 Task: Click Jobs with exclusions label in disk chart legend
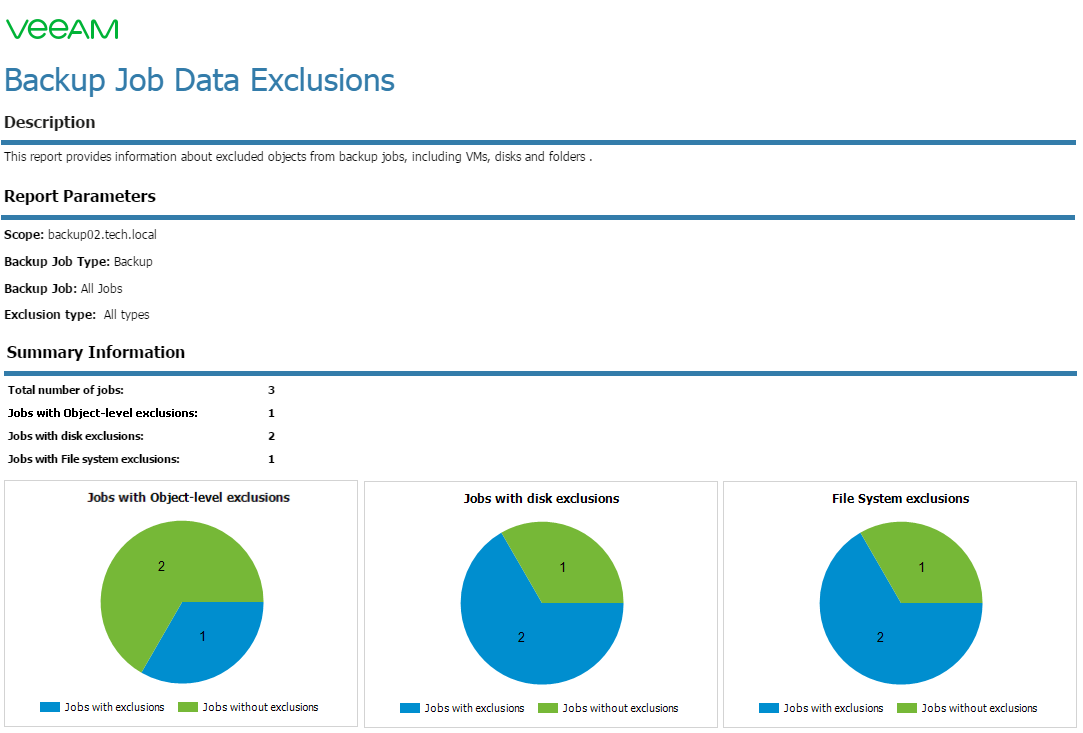pos(475,708)
